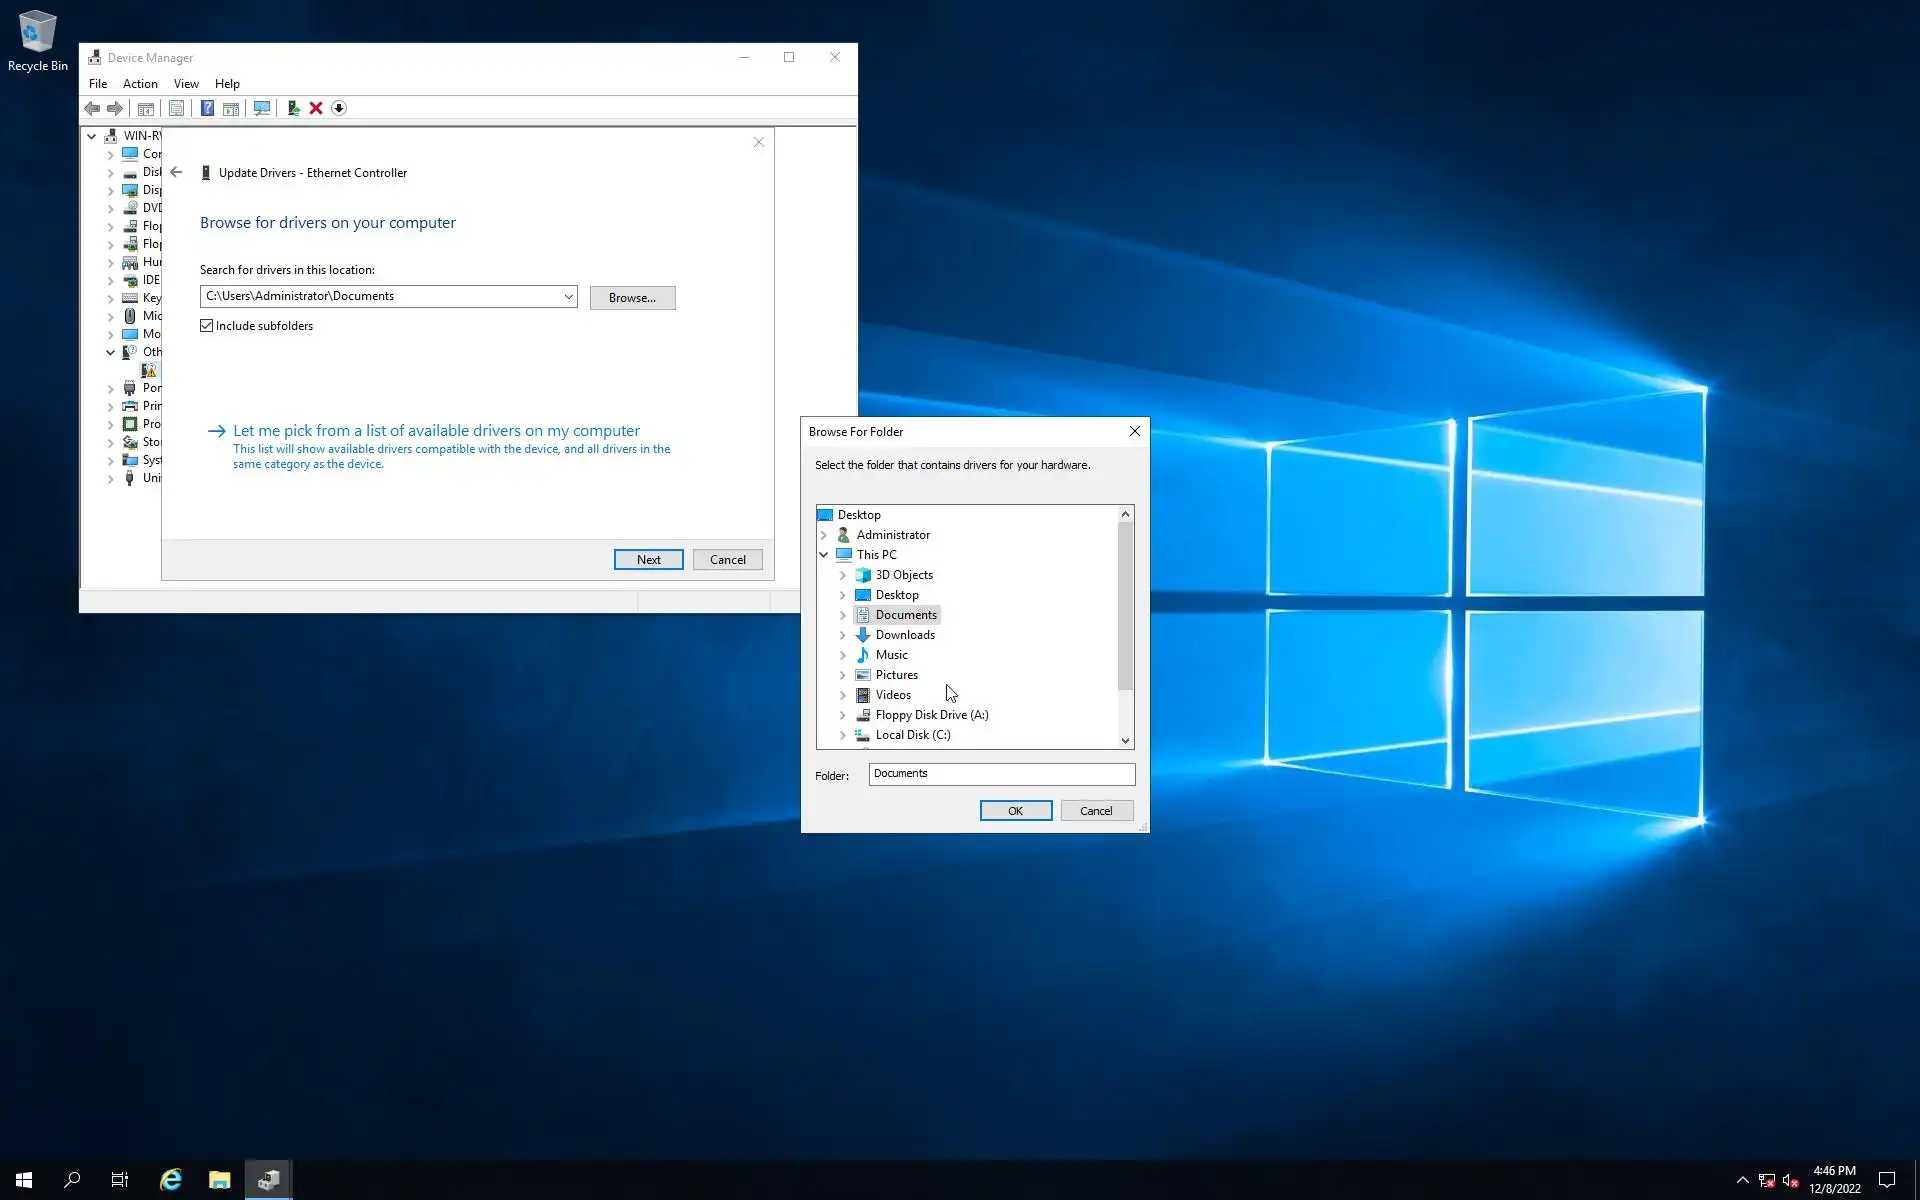Click the Properties toolbar icon
The image size is (1920, 1200).
click(176, 108)
